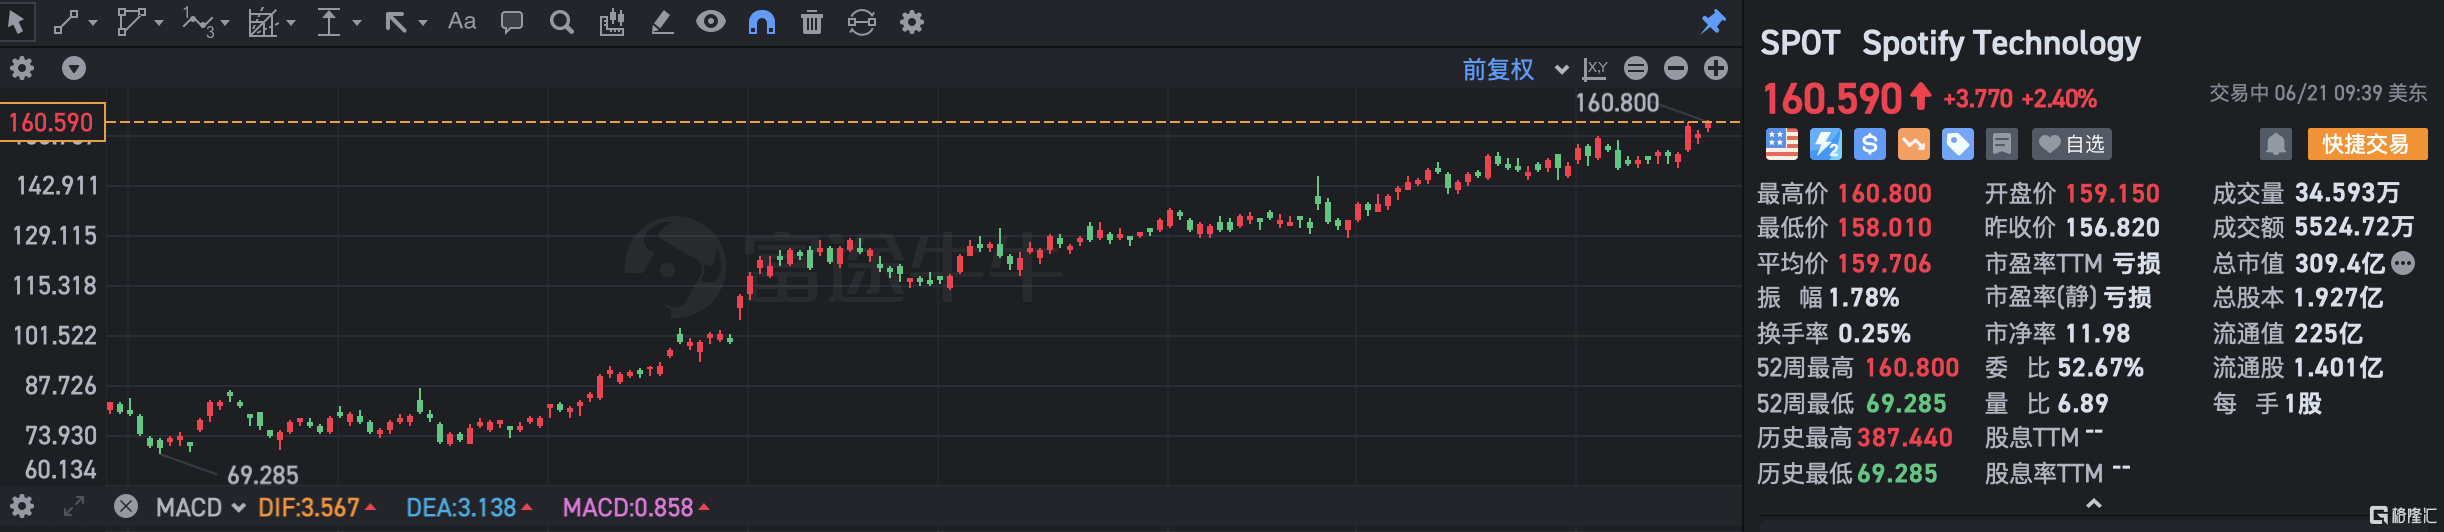Click the 总市值 309.4亿 value
Viewport: 2444px width, 532px height.
coord(2339,263)
